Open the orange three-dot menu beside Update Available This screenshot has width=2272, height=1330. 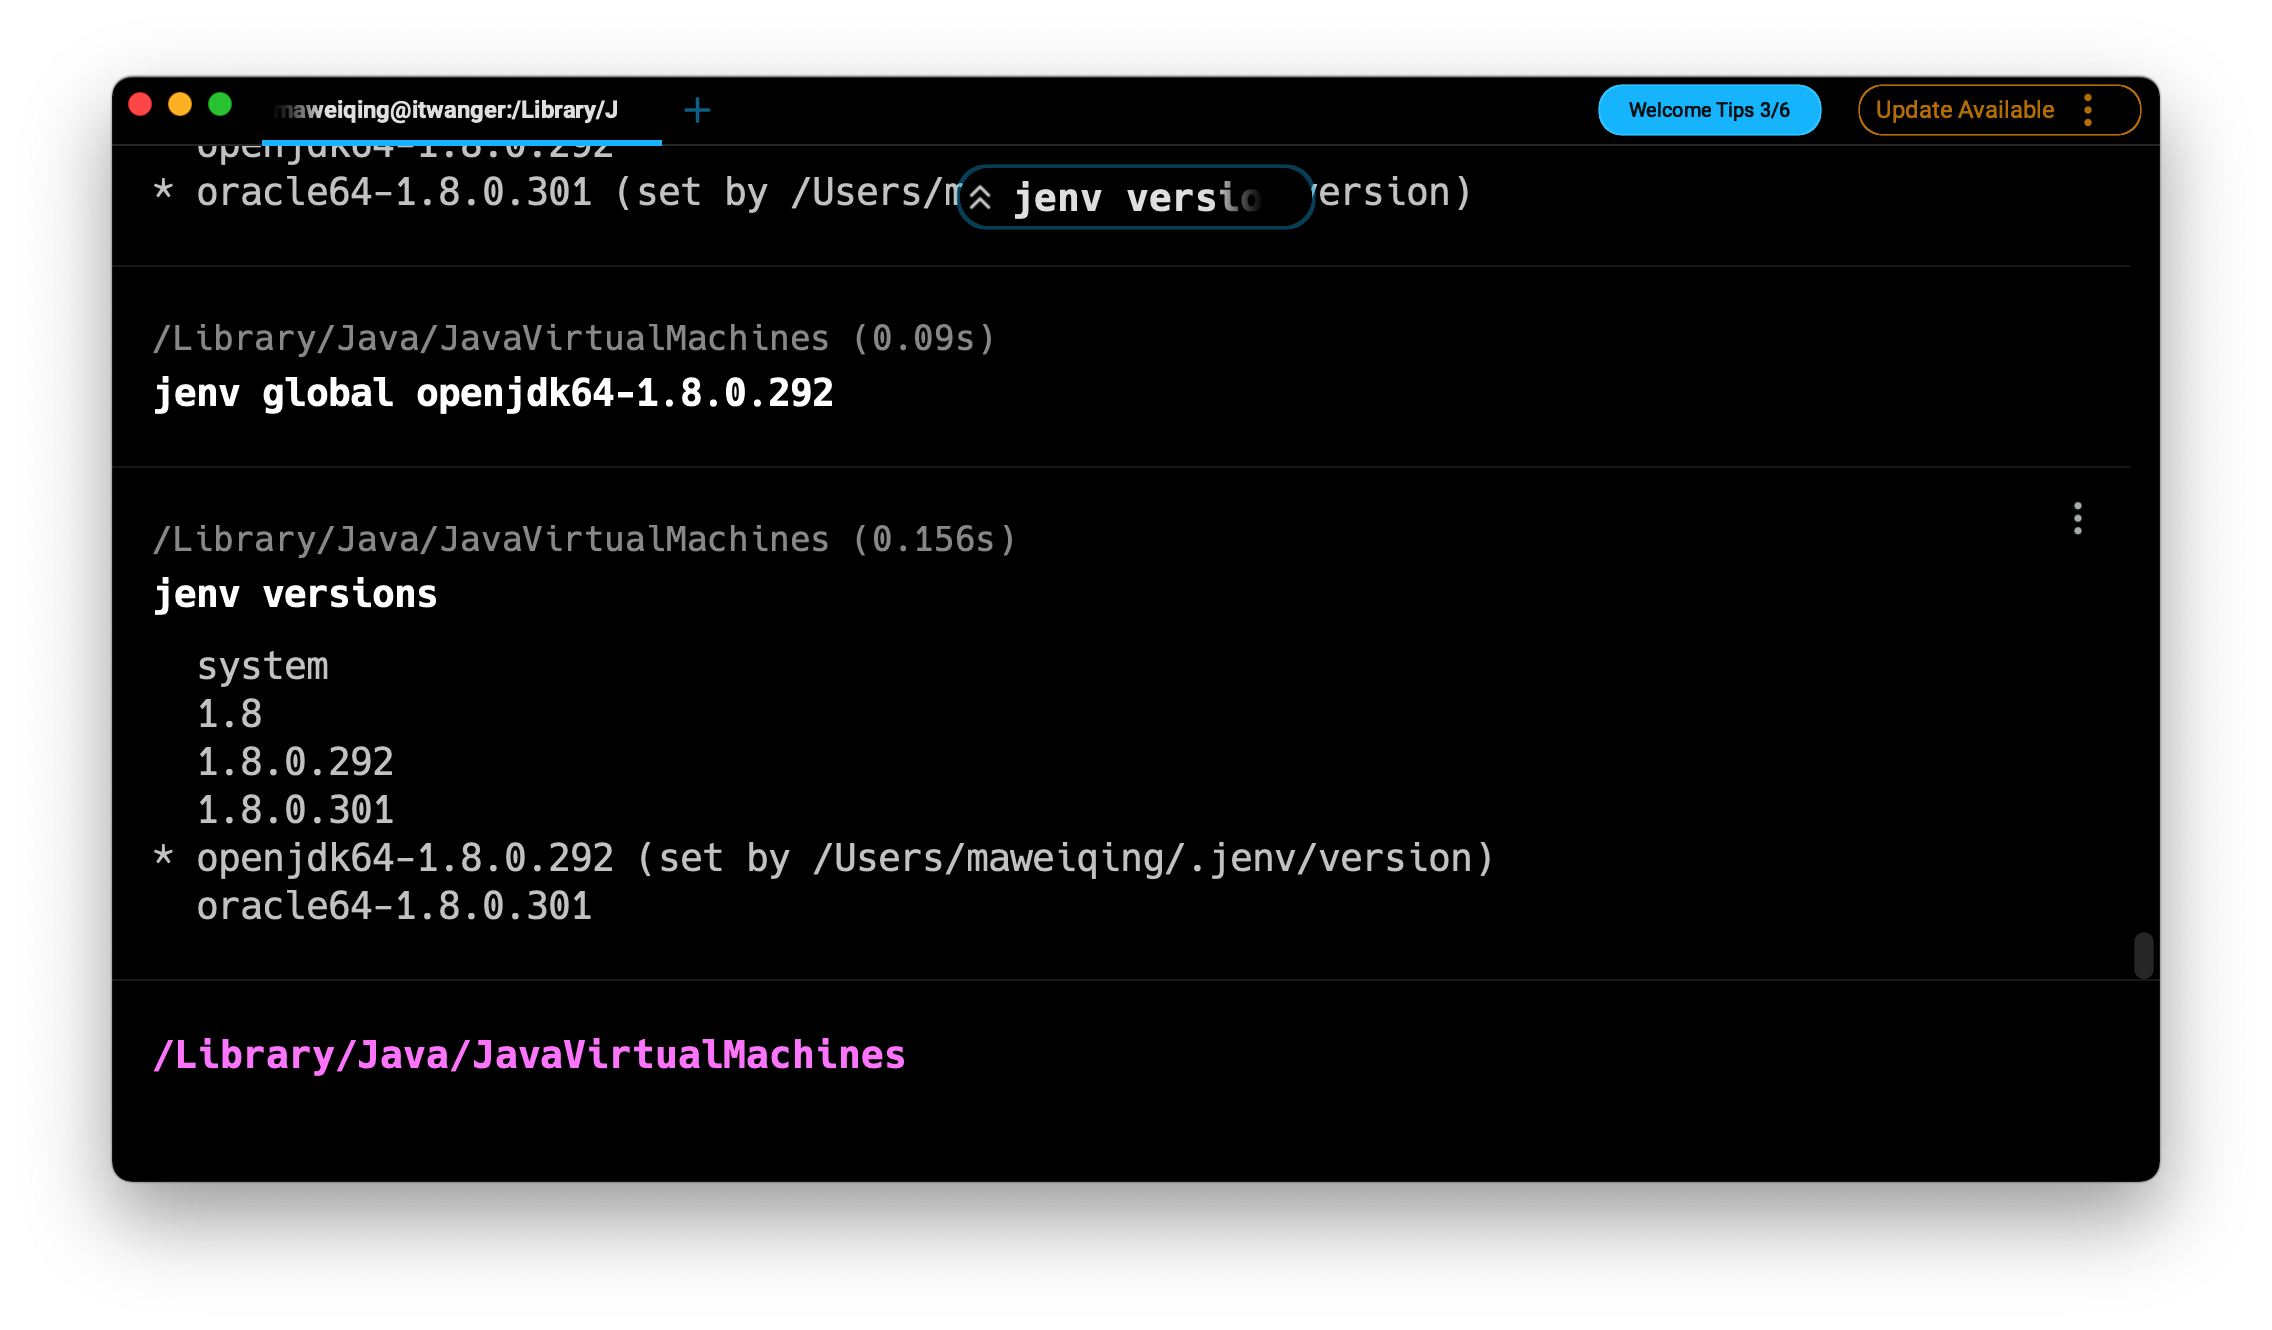[x=2088, y=110]
